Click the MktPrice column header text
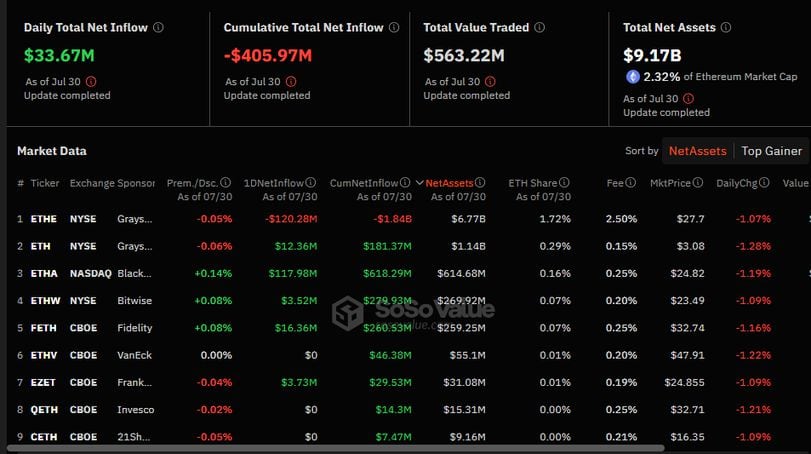Image resolution: width=811 pixels, height=454 pixels. pyautogui.click(x=670, y=183)
